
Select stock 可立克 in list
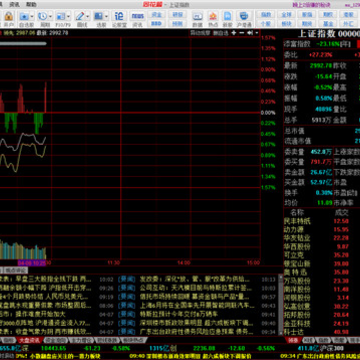click(294, 255)
